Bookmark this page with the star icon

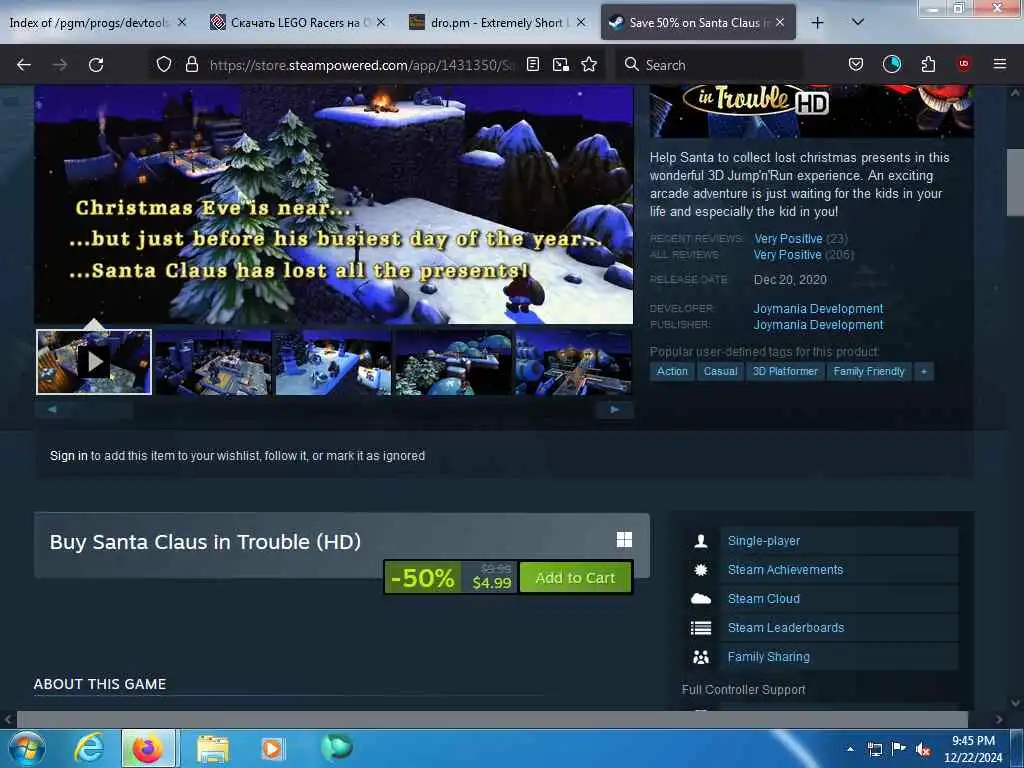(x=589, y=64)
